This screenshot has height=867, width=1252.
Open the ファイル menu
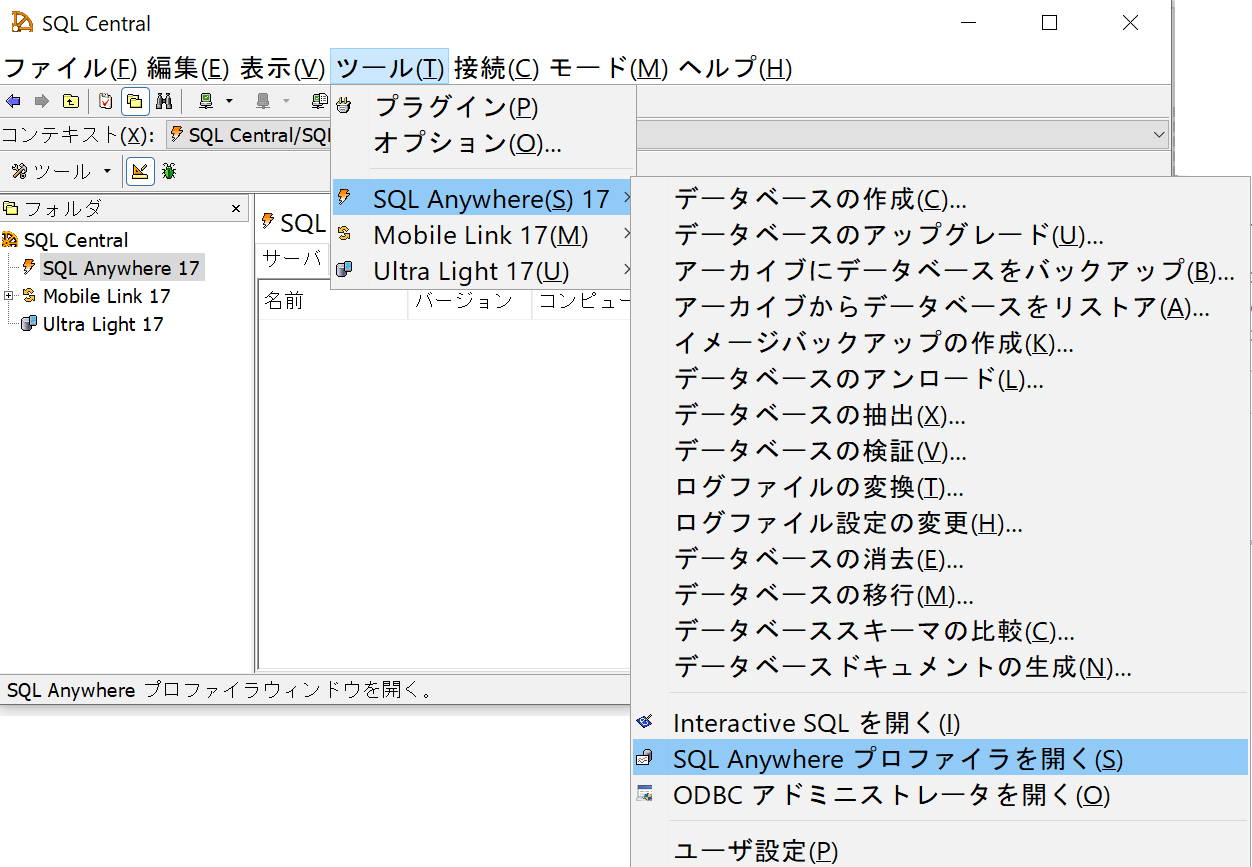tap(70, 68)
